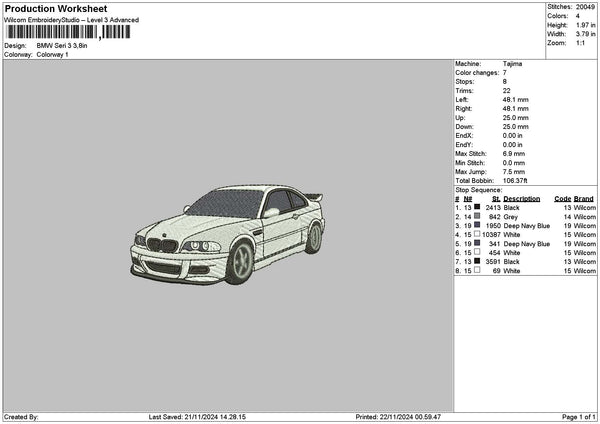Click the Code column header

(x=562, y=198)
